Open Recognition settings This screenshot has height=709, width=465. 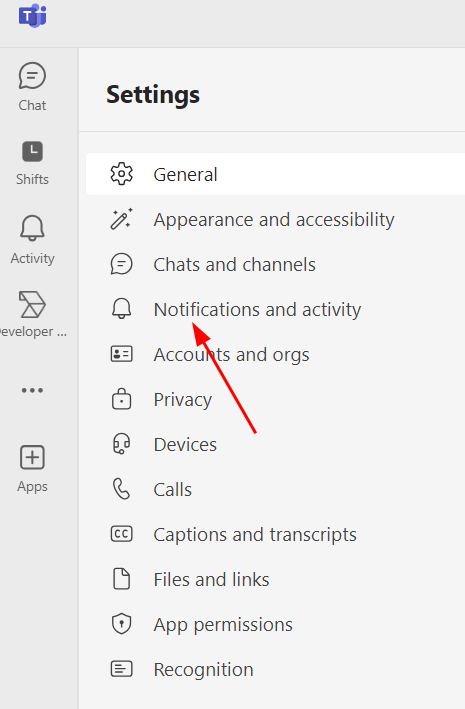204,670
